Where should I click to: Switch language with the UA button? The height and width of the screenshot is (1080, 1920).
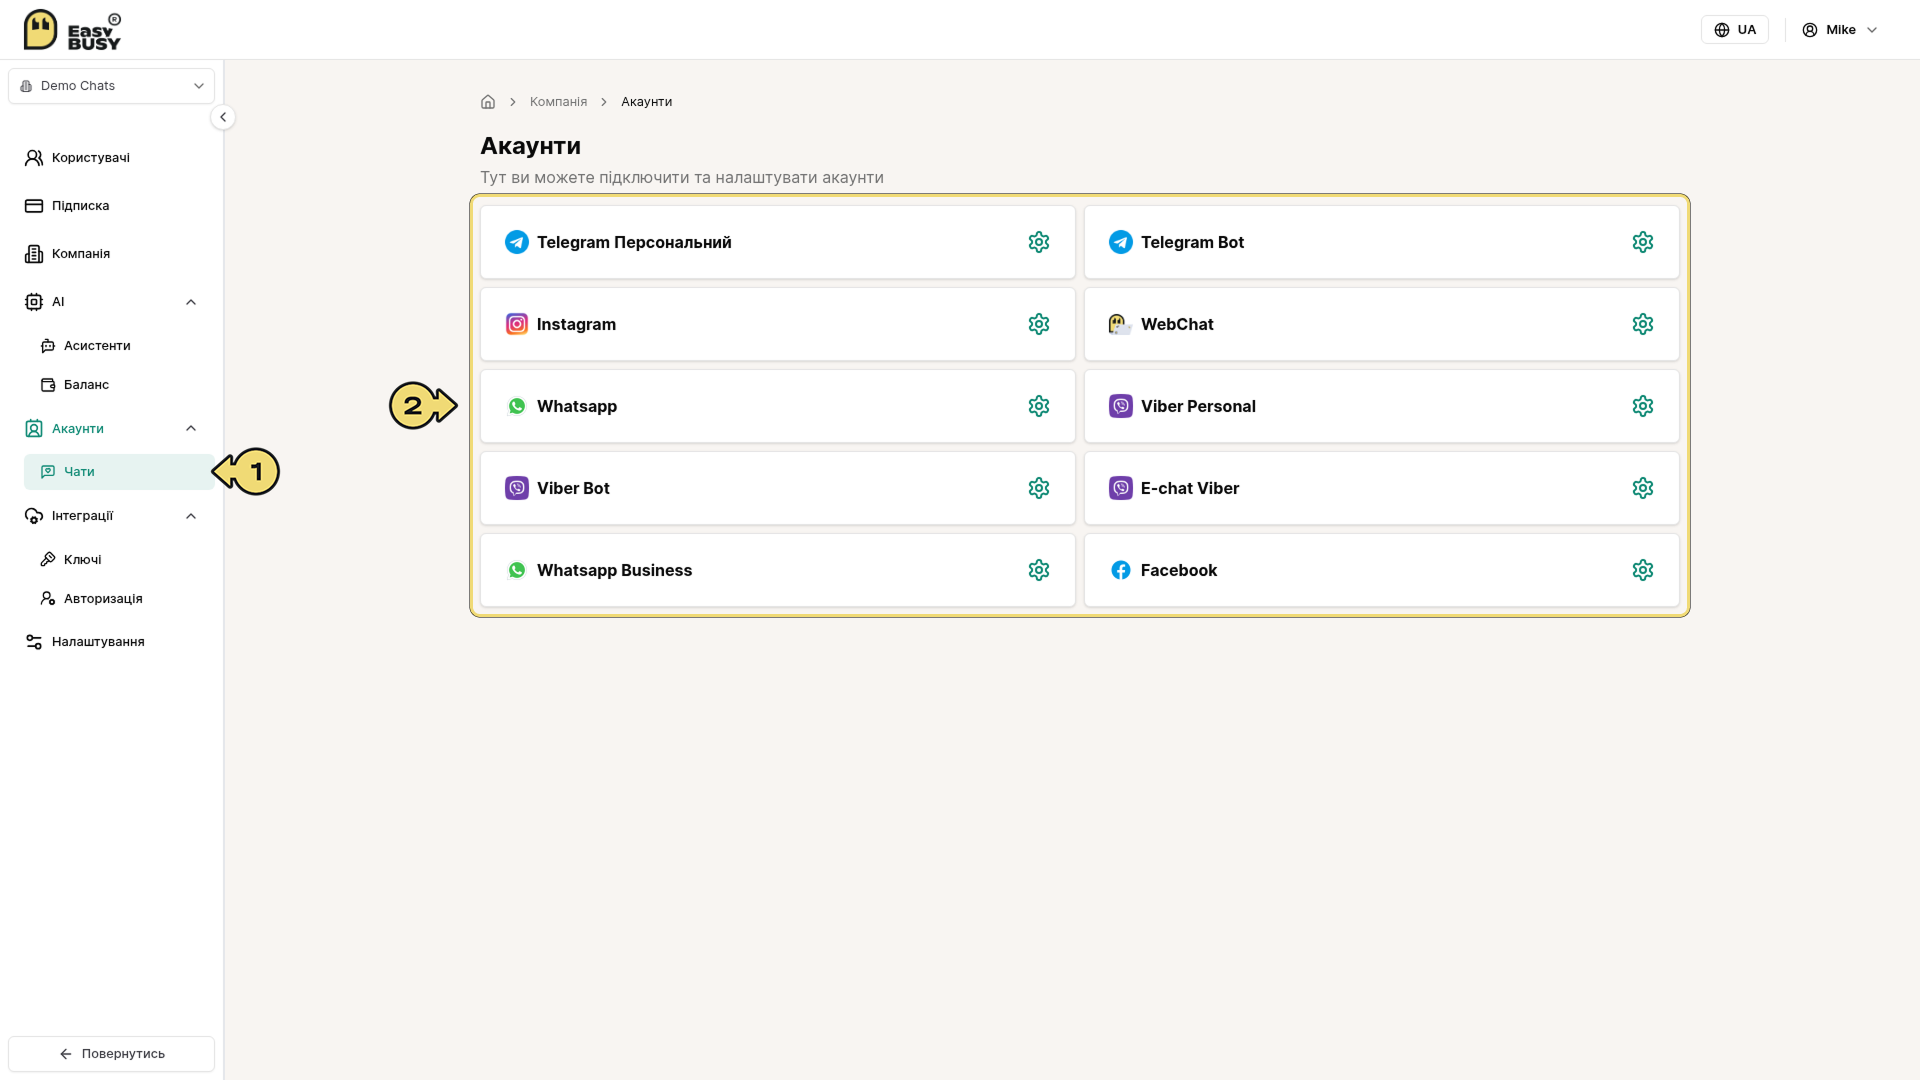pyautogui.click(x=1735, y=30)
